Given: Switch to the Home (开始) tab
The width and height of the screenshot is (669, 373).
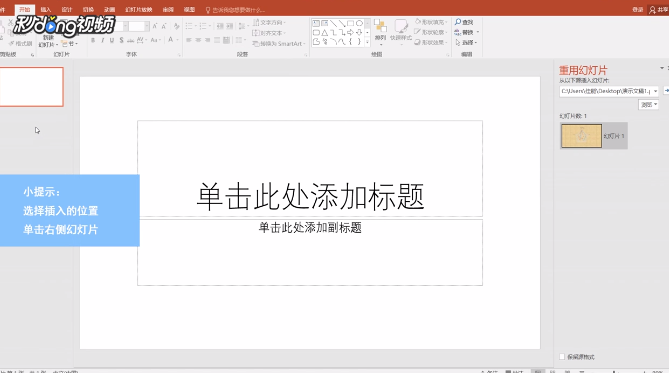Looking at the screenshot, I should 25,10.
